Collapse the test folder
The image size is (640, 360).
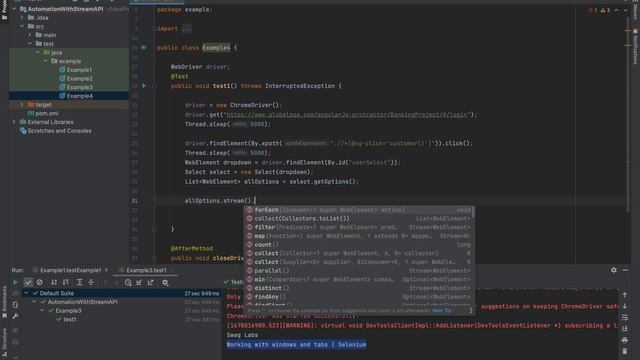(30, 44)
